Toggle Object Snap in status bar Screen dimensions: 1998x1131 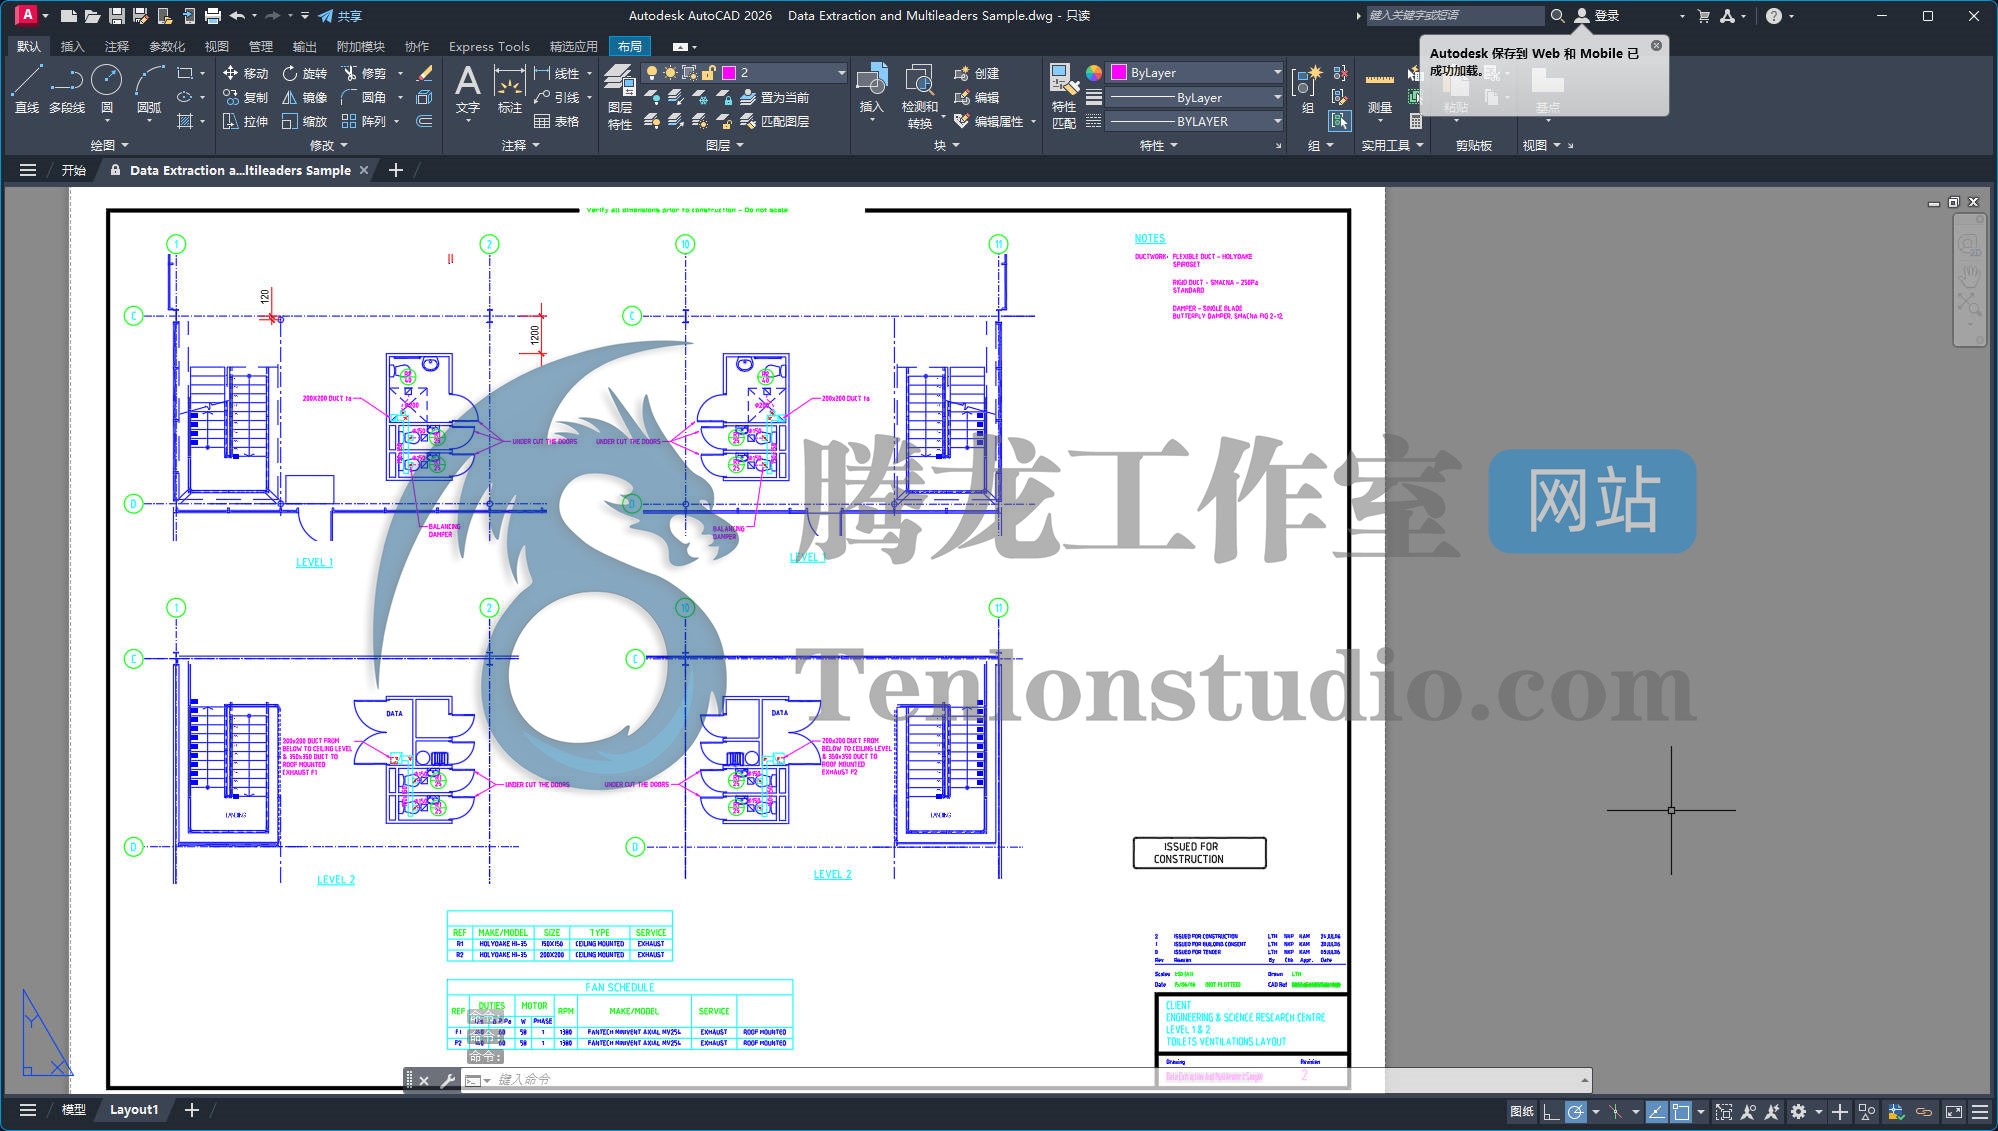1681,1112
